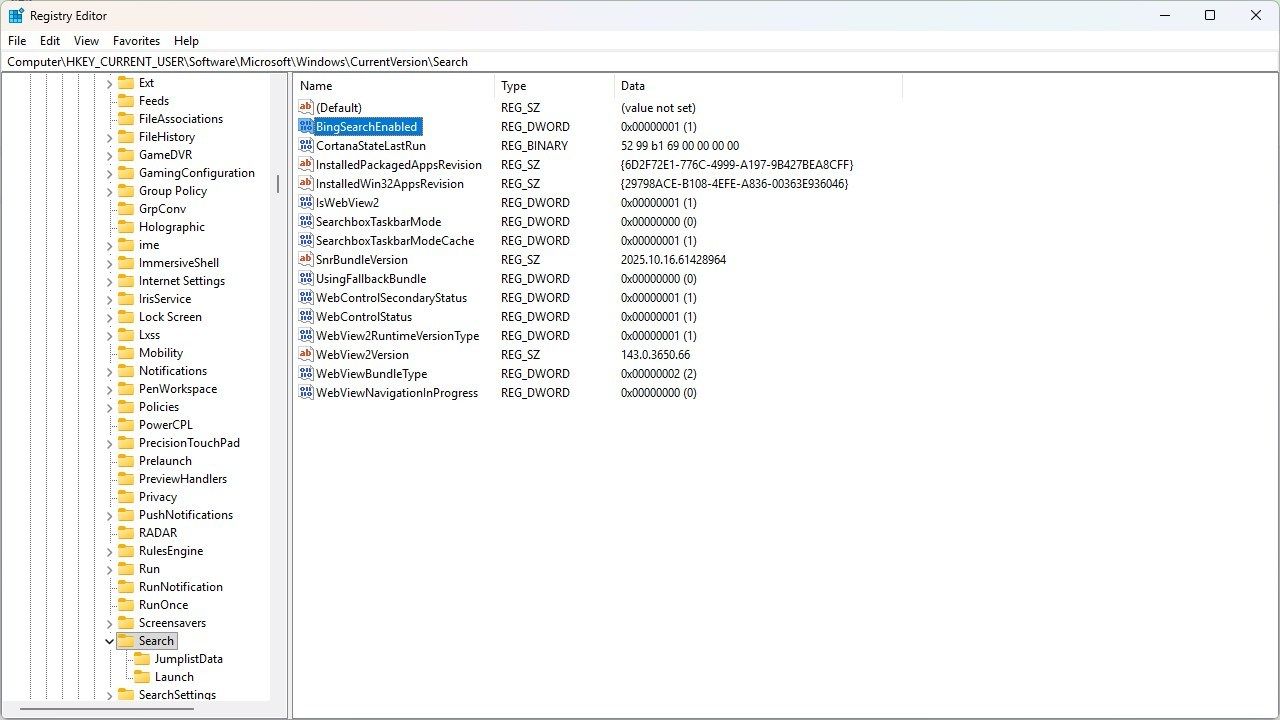
Task: Click the data 0x00000002 (2)
Action: coord(658,374)
